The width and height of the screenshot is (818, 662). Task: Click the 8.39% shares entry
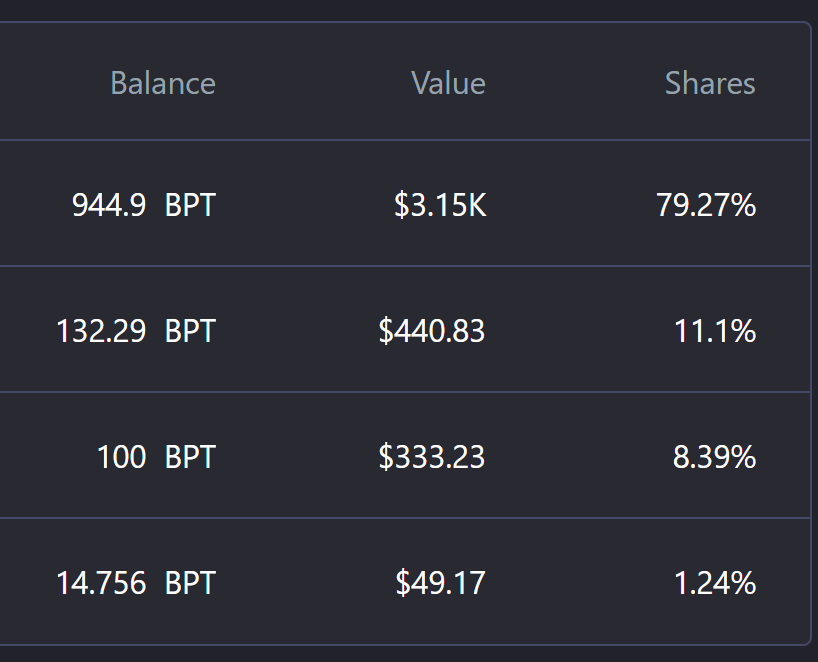point(712,456)
